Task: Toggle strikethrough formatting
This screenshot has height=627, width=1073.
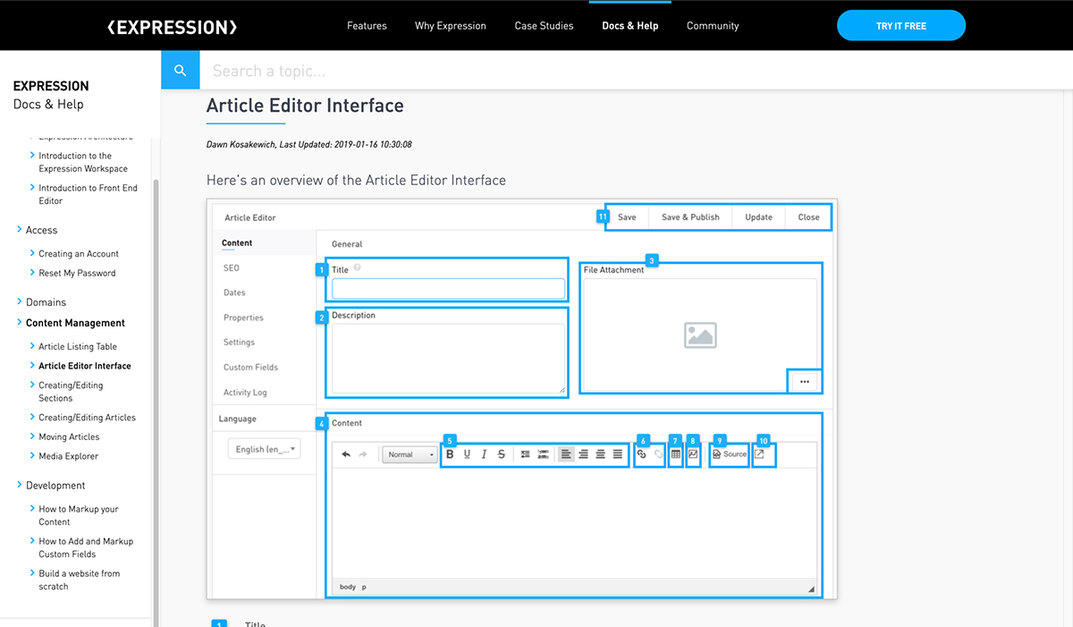Action: [501, 455]
